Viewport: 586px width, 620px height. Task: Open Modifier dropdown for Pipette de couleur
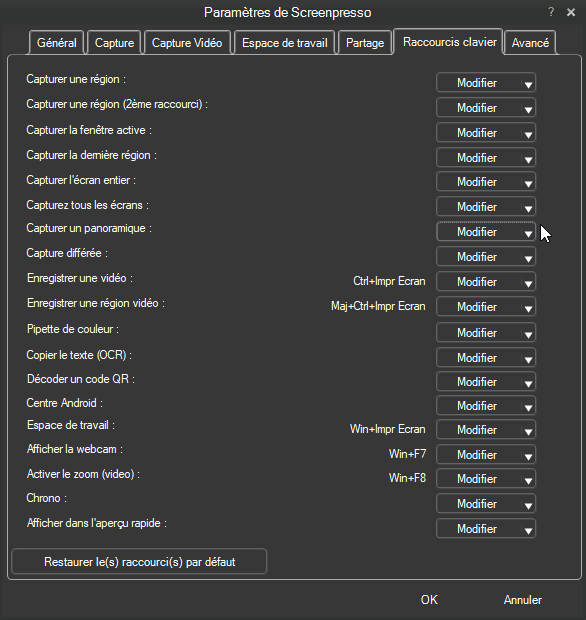486,333
